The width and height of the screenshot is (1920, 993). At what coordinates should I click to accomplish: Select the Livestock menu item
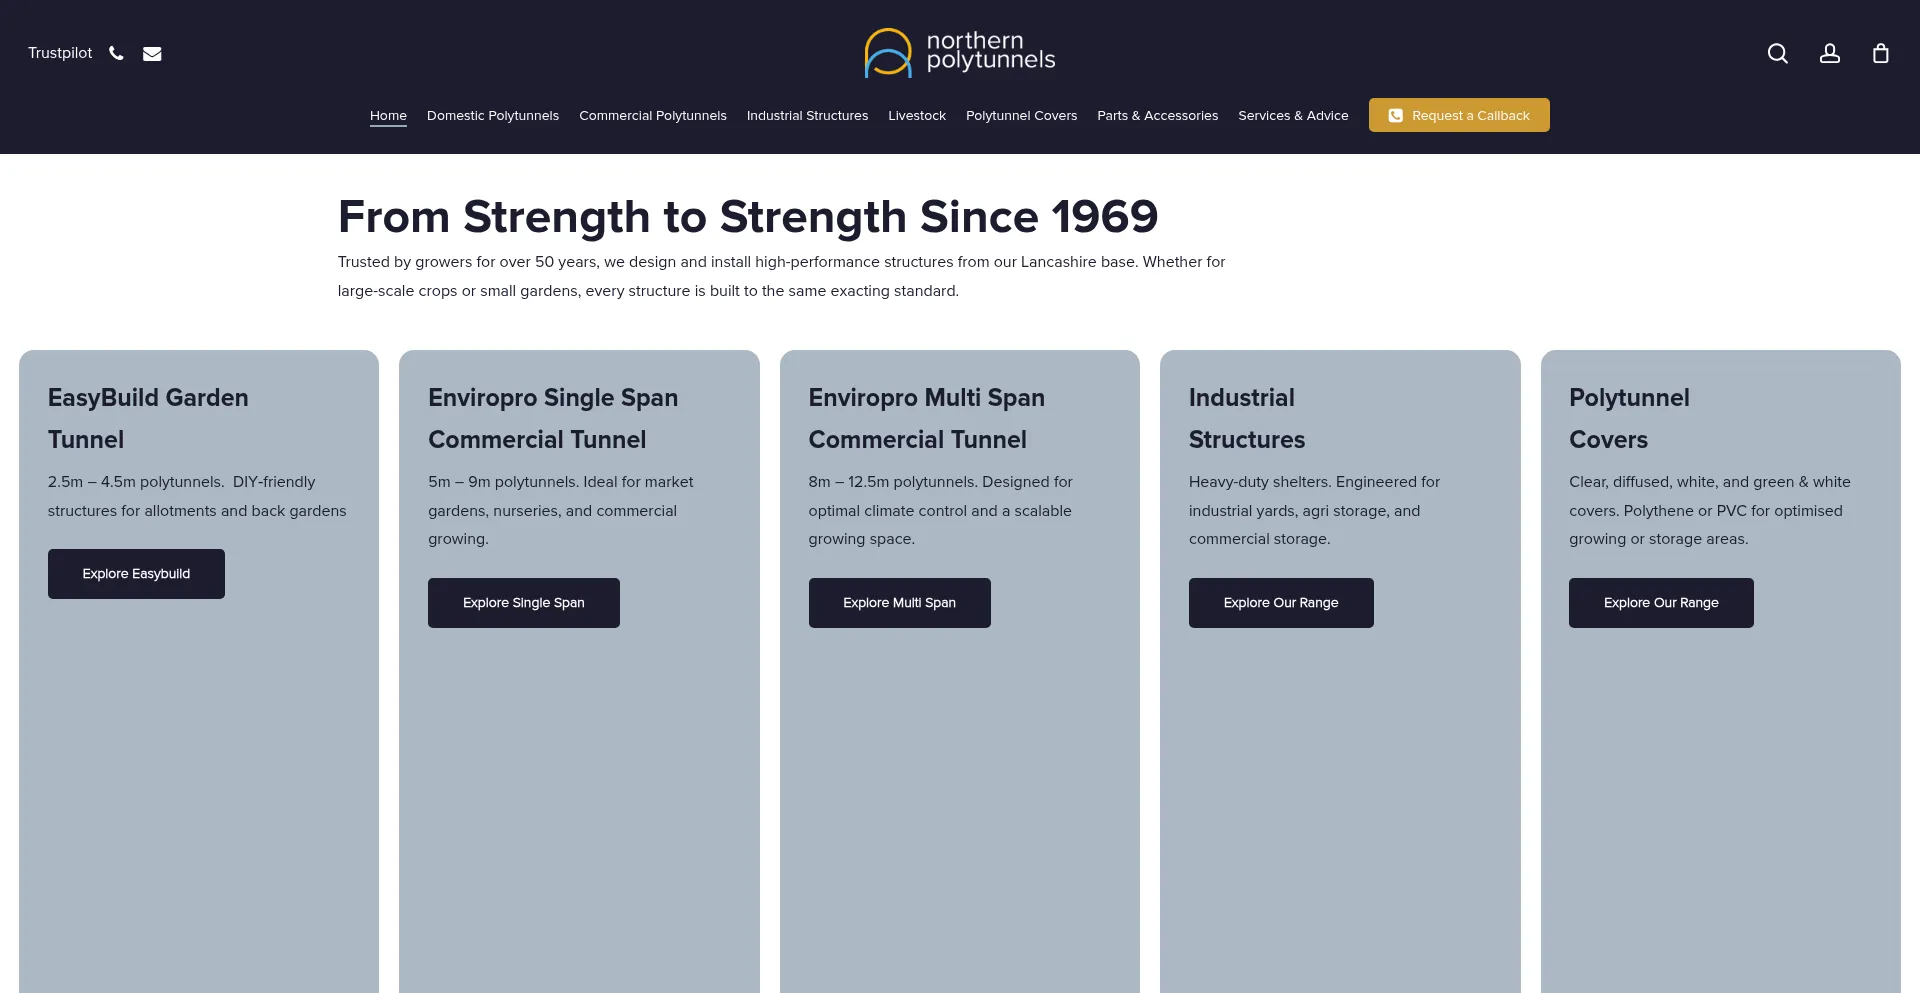click(917, 116)
